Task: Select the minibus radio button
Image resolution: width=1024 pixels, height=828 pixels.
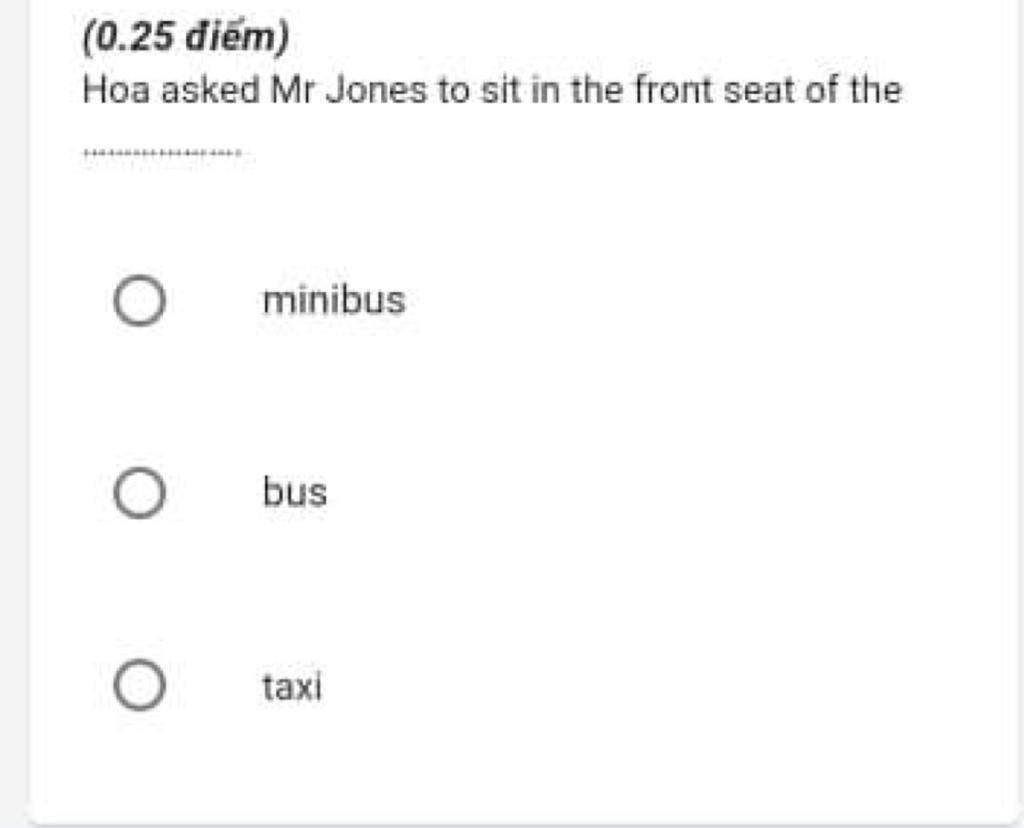Action: tap(138, 302)
